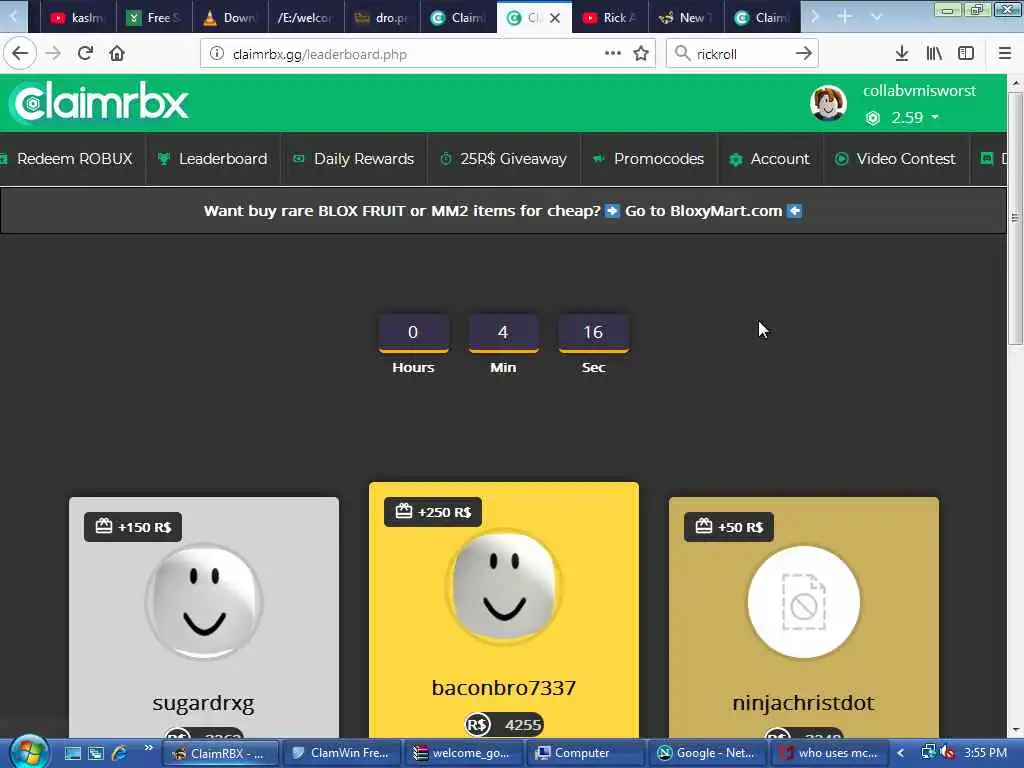The width and height of the screenshot is (1024, 768).
Task: Click the +50 R$ reward badge
Action: pyautogui.click(x=729, y=527)
